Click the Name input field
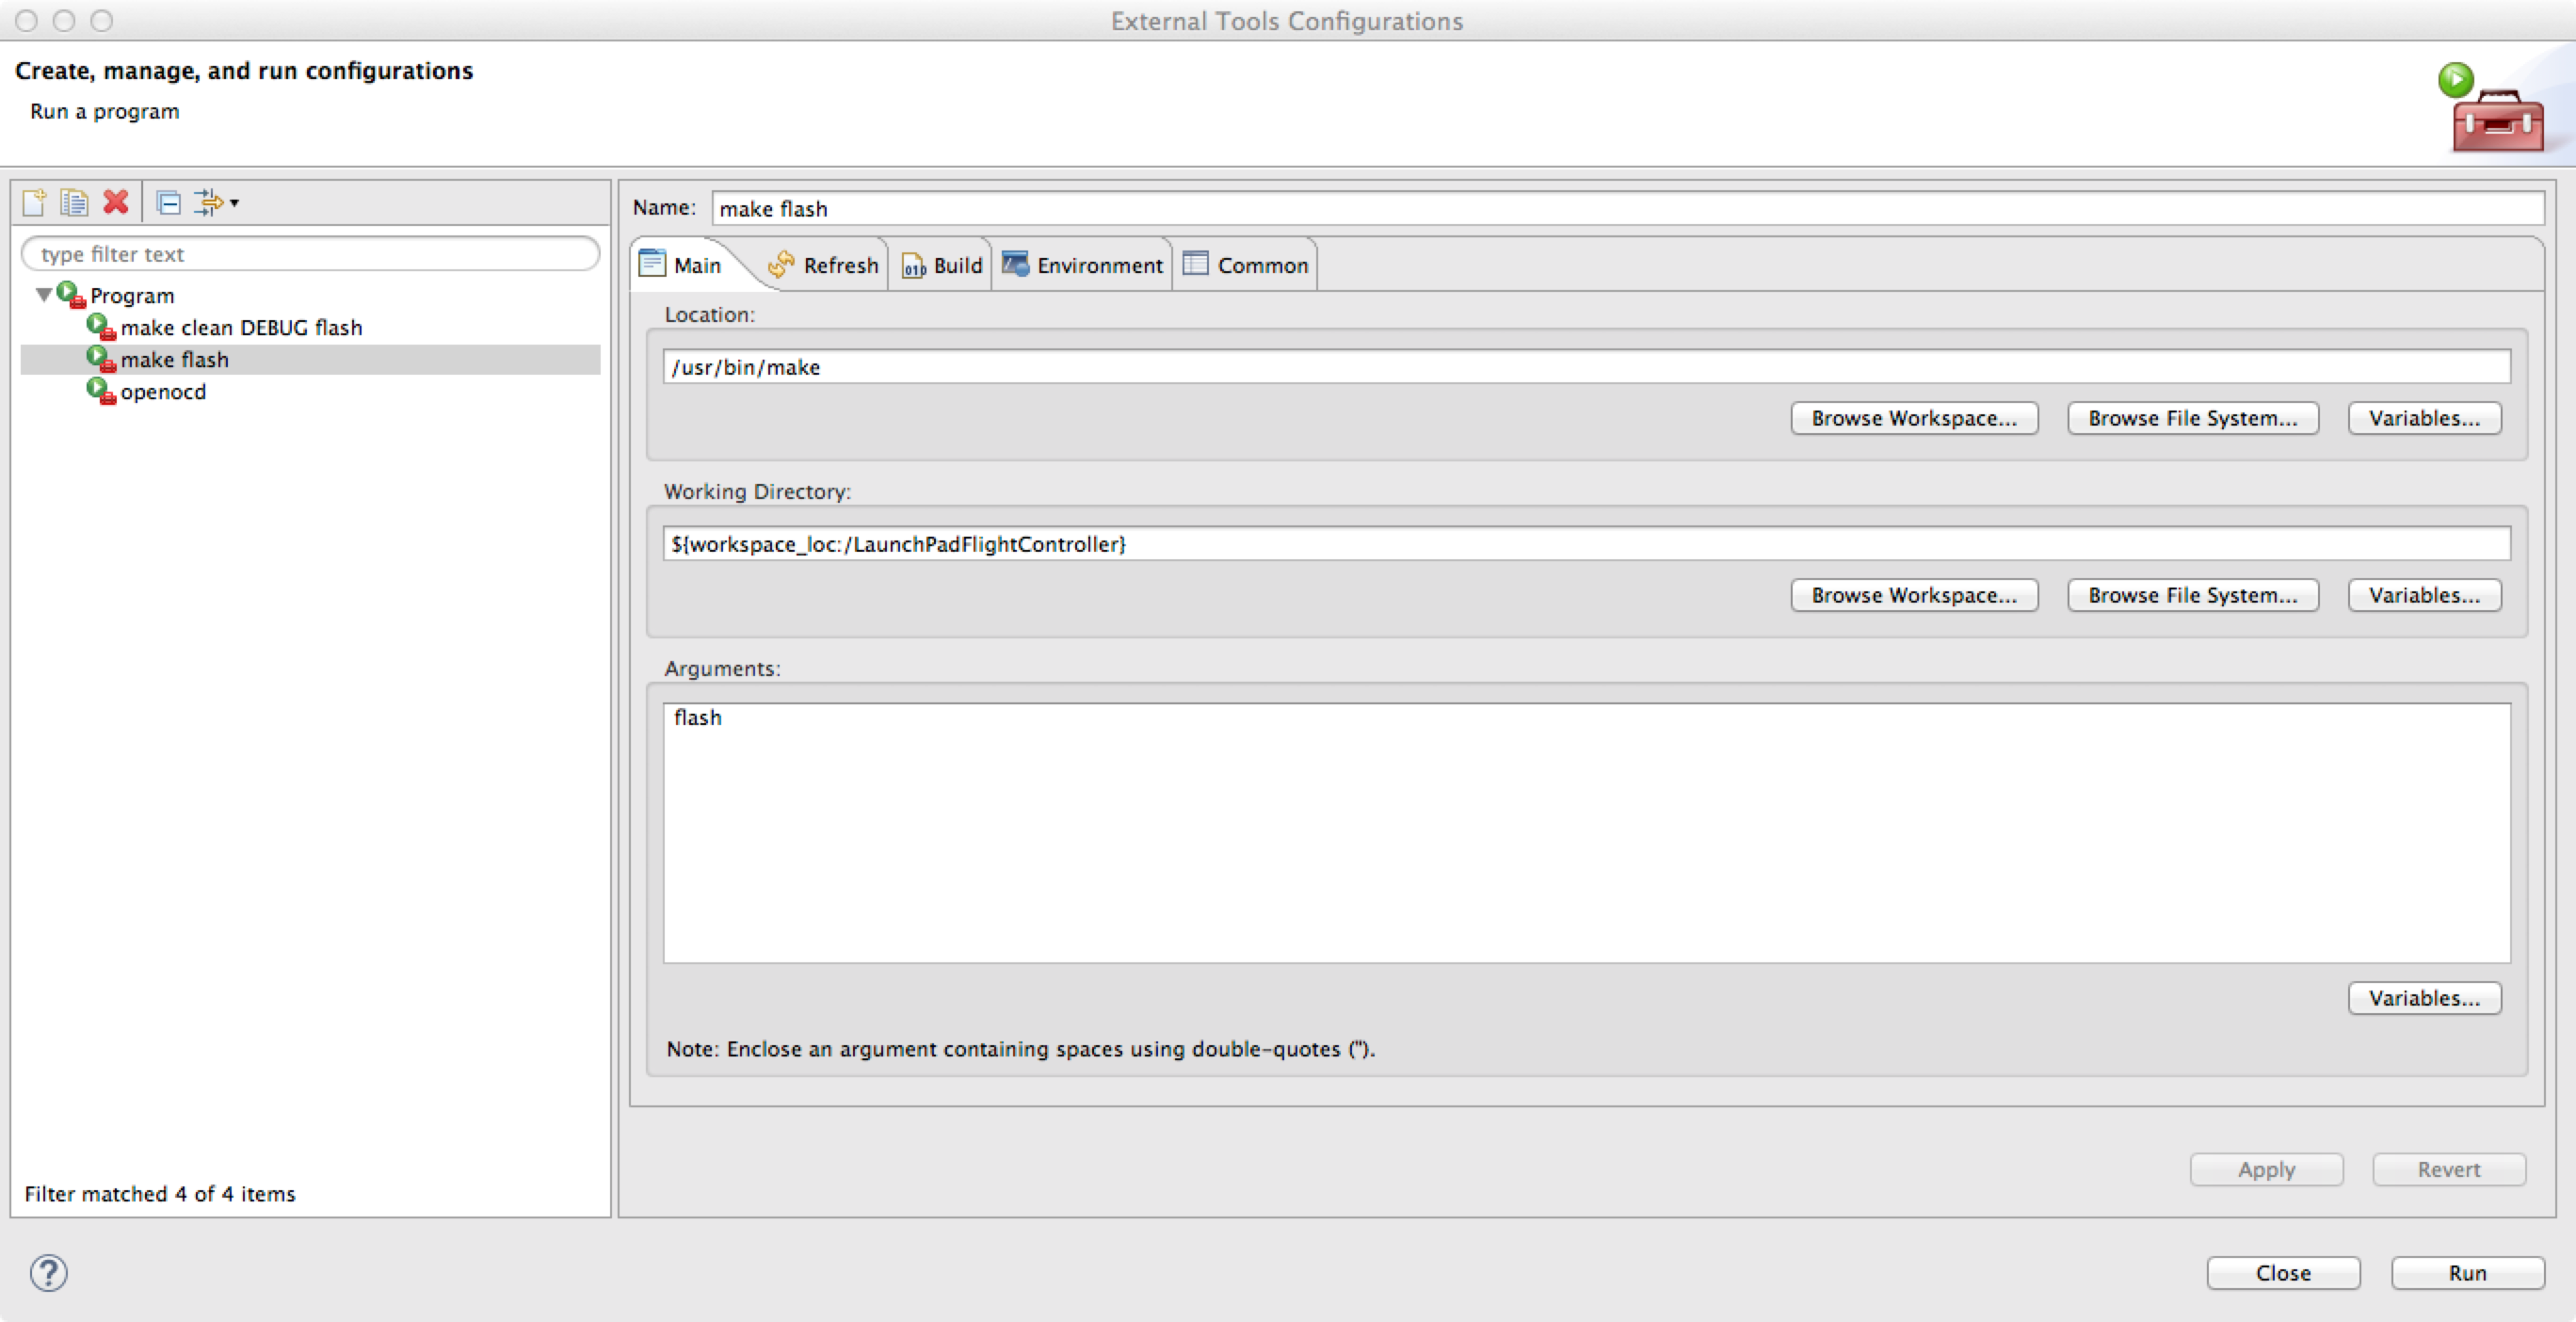The width and height of the screenshot is (2576, 1322). 1626,209
